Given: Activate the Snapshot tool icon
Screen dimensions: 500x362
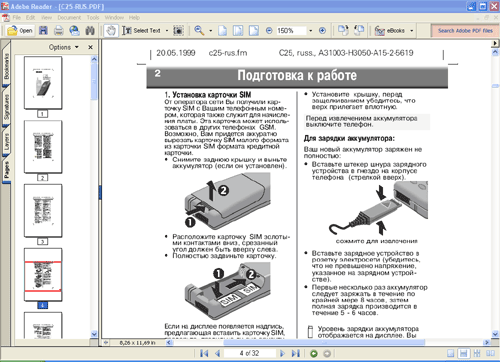Looking at the screenshot, I should click(178, 31).
